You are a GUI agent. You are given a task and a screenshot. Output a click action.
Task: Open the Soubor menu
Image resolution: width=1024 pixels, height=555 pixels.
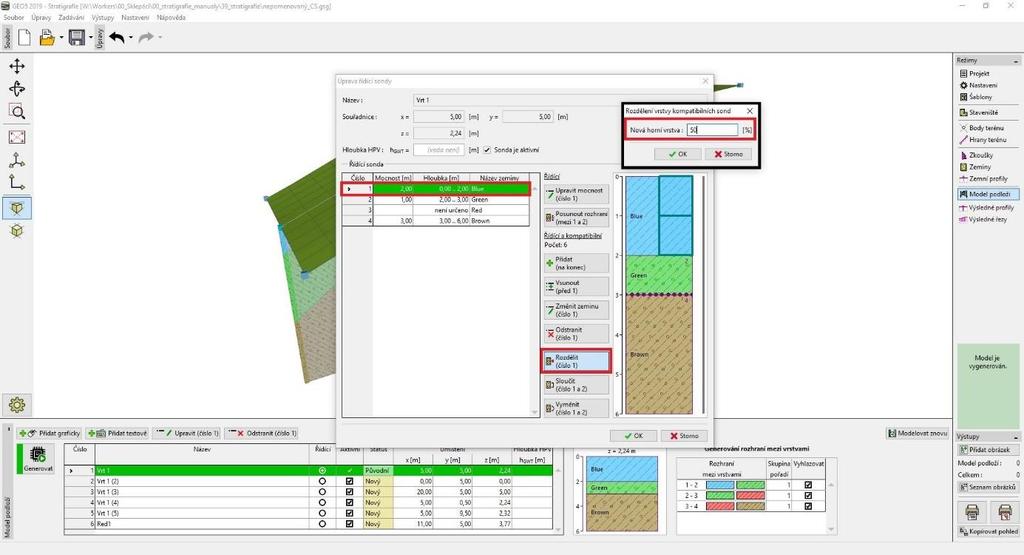coord(14,18)
